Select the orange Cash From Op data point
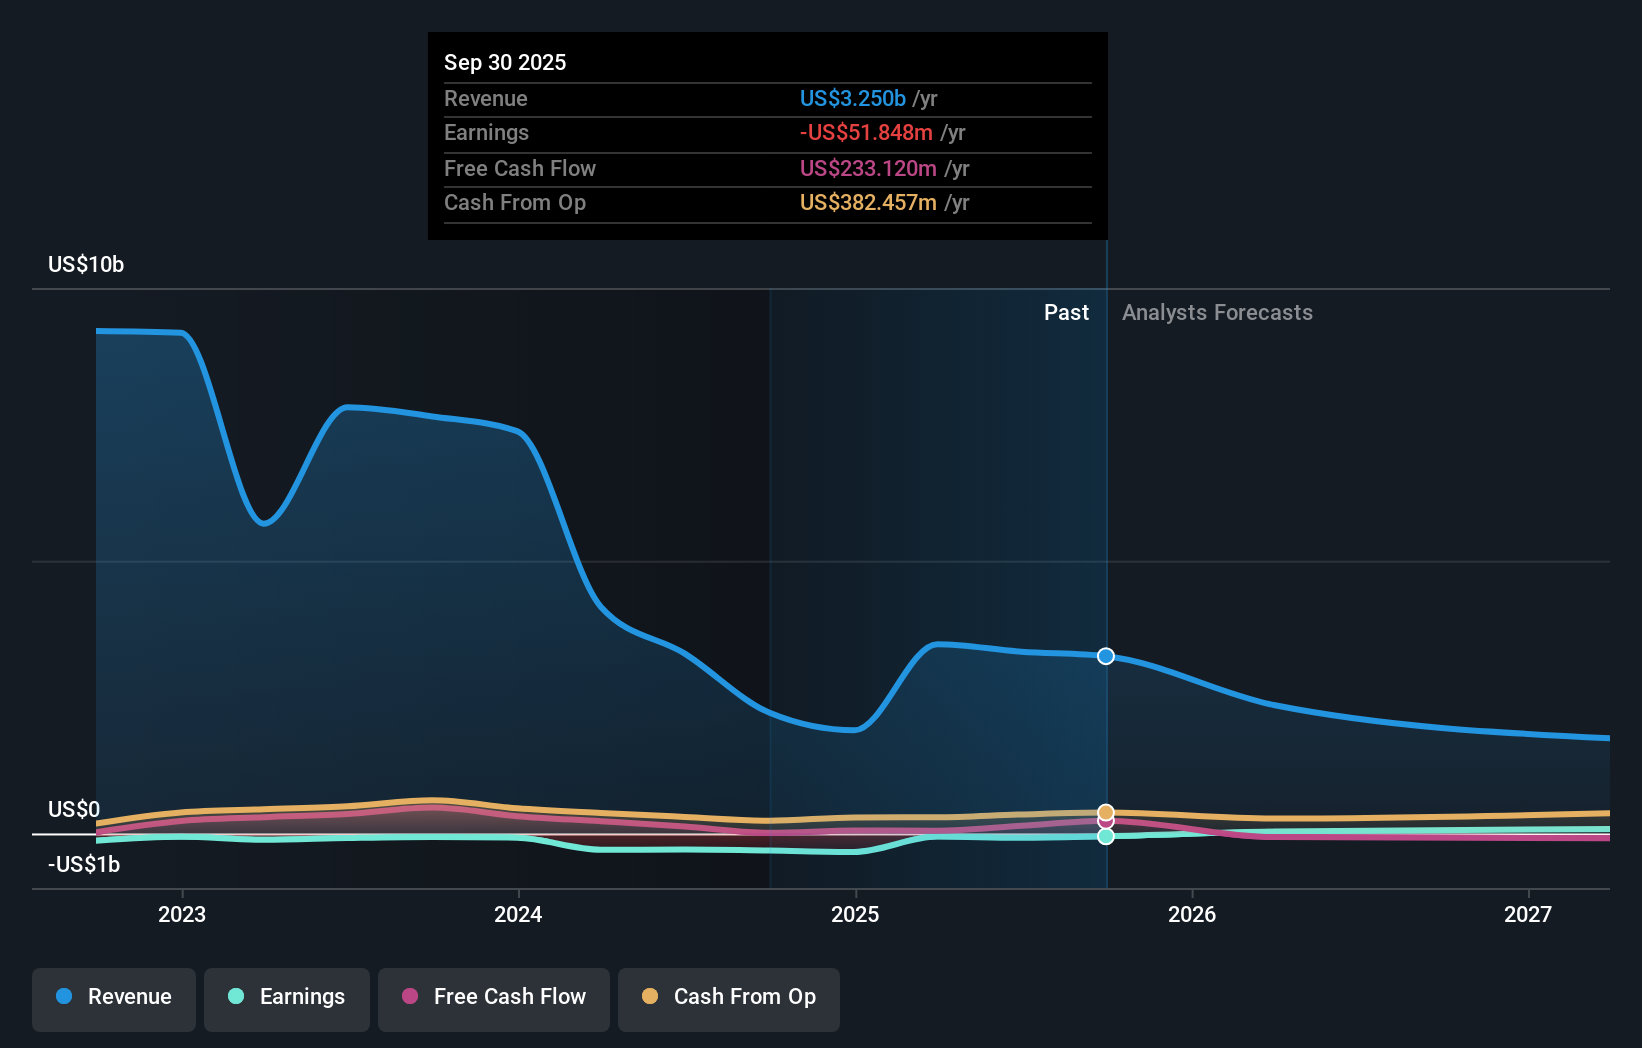The height and width of the screenshot is (1048, 1642). click(1105, 810)
